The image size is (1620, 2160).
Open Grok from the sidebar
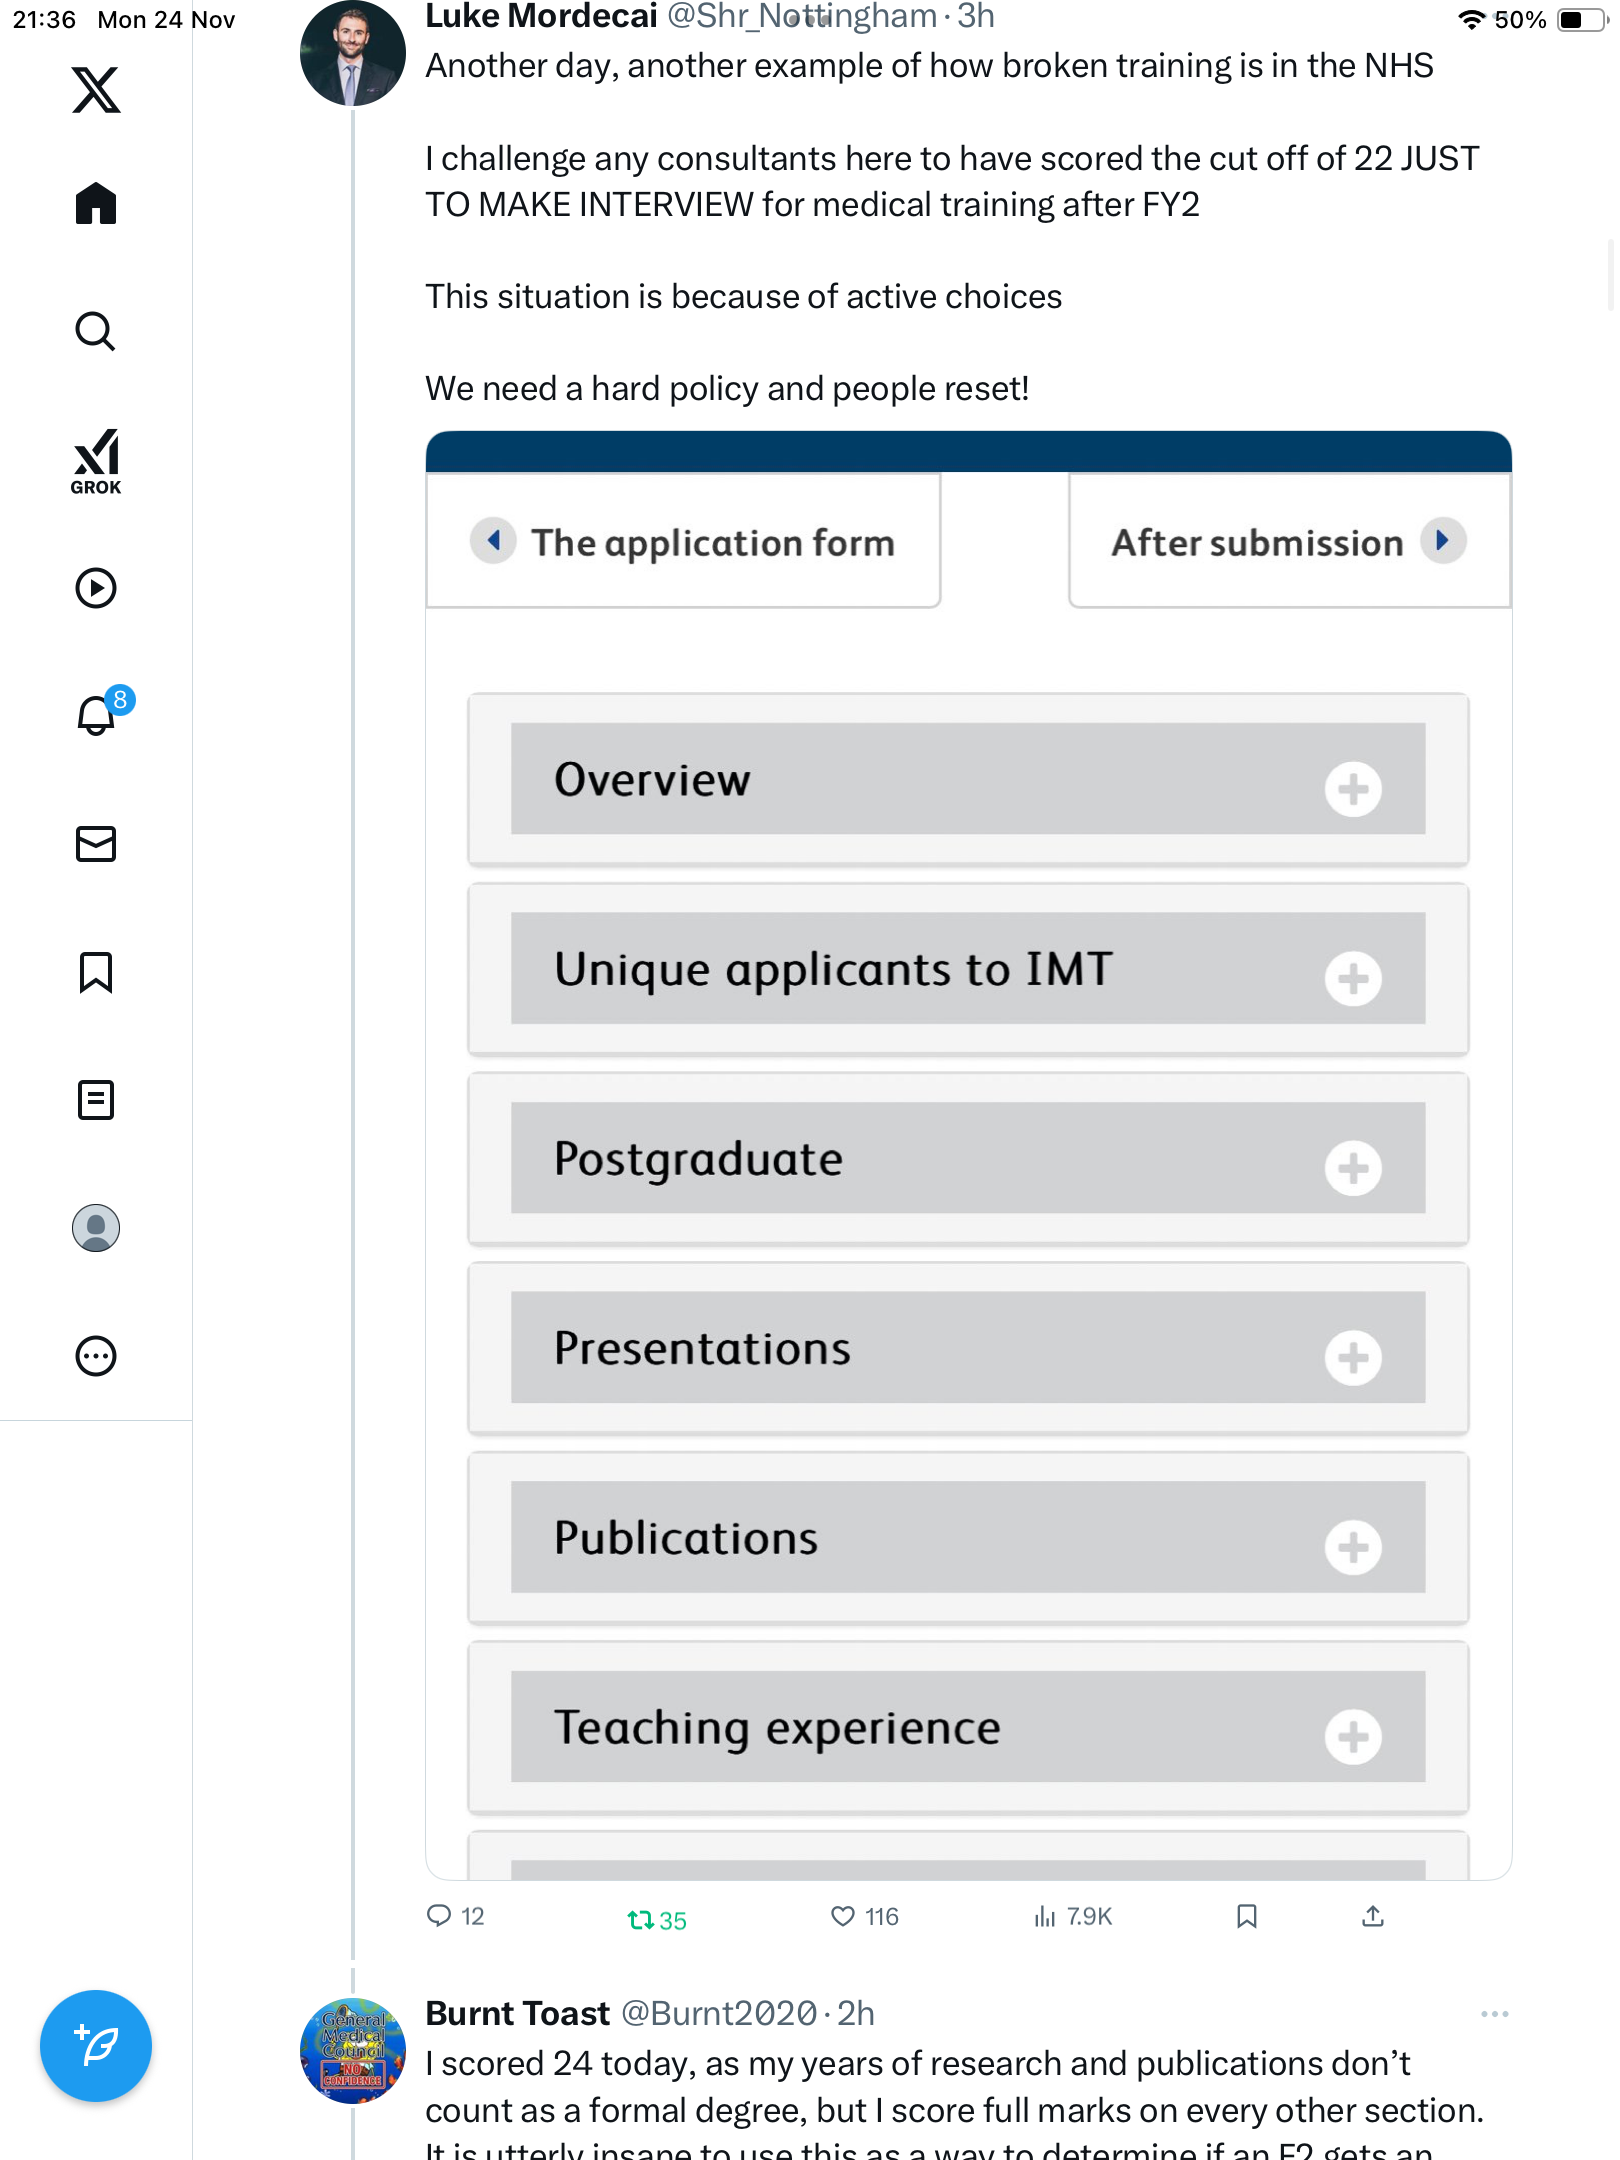(x=96, y=462)
